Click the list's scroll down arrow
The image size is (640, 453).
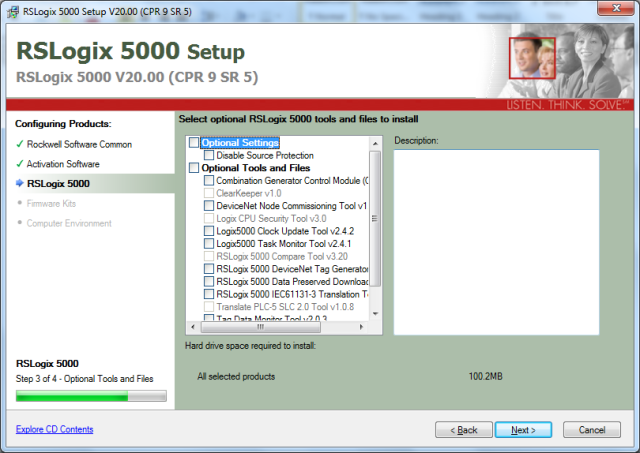[x=375, y=314]
